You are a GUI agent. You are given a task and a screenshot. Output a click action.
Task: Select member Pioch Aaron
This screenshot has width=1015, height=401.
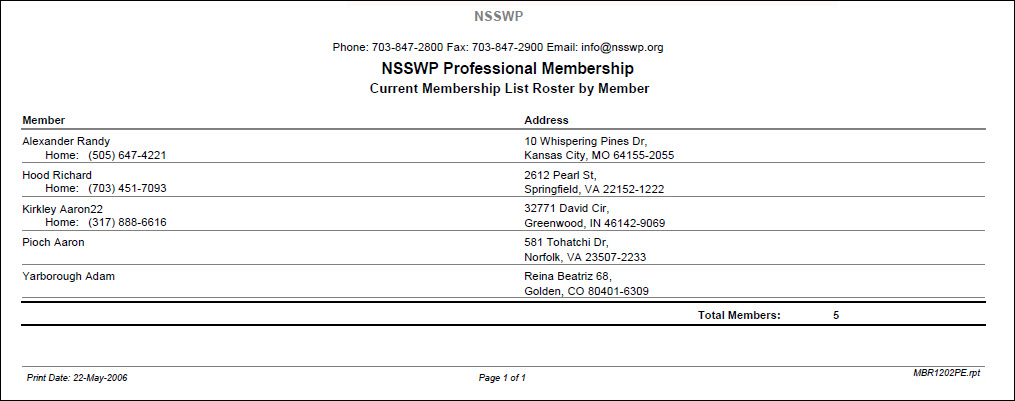click(53, 242)
